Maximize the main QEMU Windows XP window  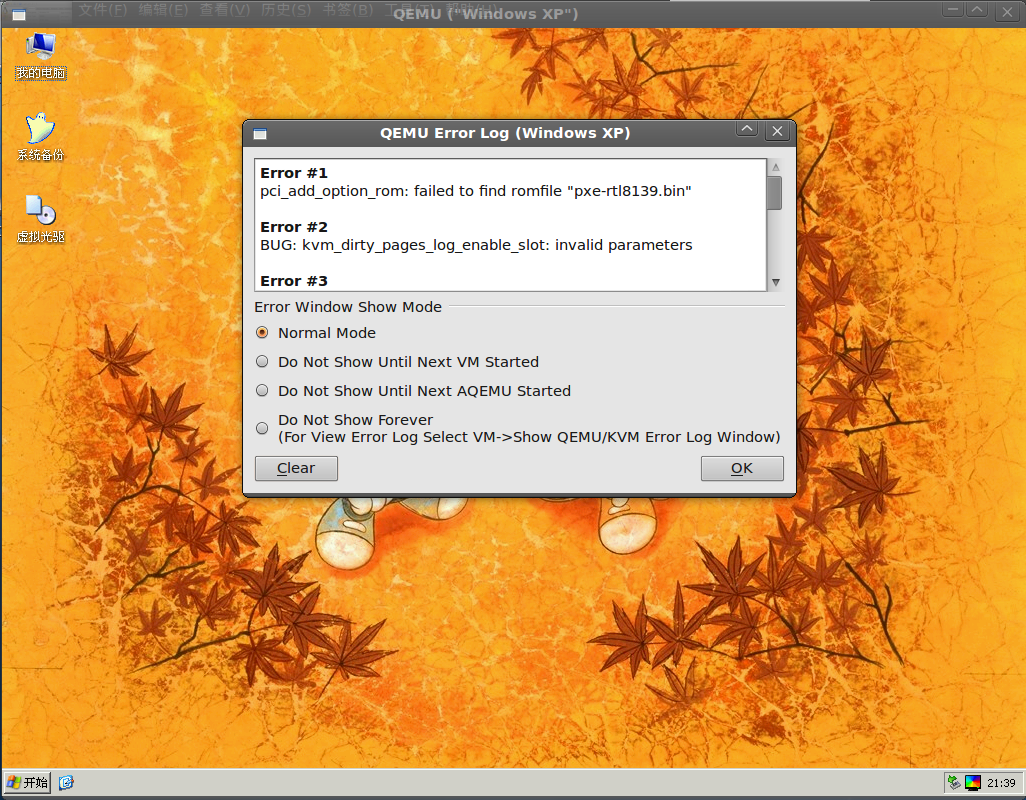[x=977, y=10]
